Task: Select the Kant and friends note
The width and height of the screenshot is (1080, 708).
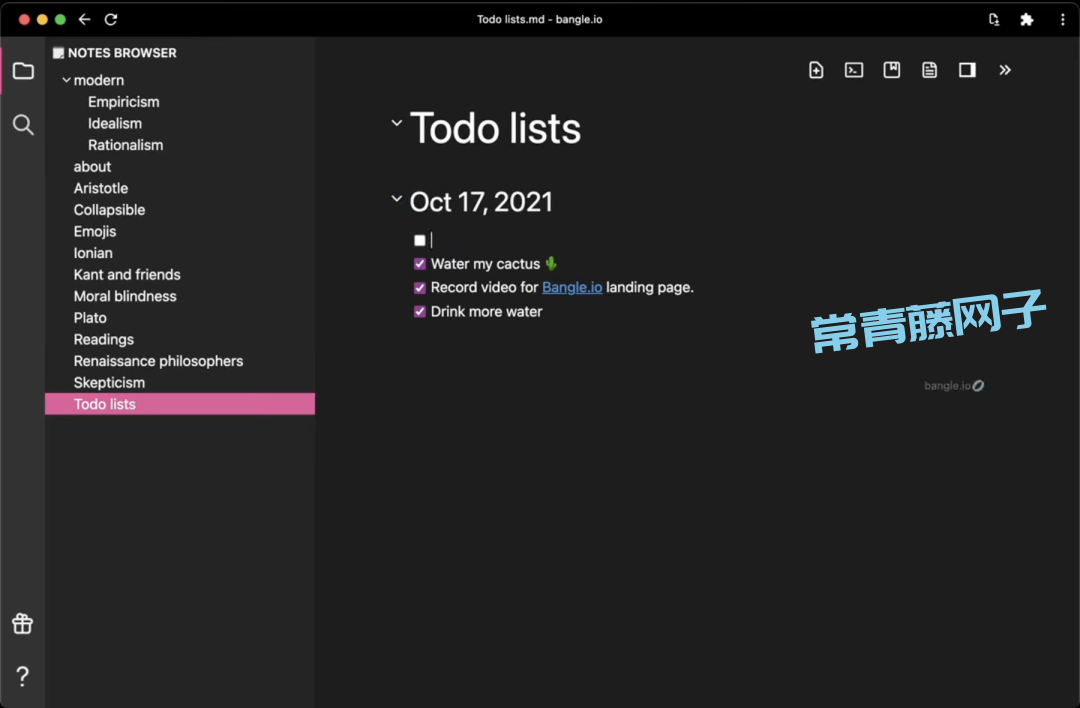Action: point(127,274)
